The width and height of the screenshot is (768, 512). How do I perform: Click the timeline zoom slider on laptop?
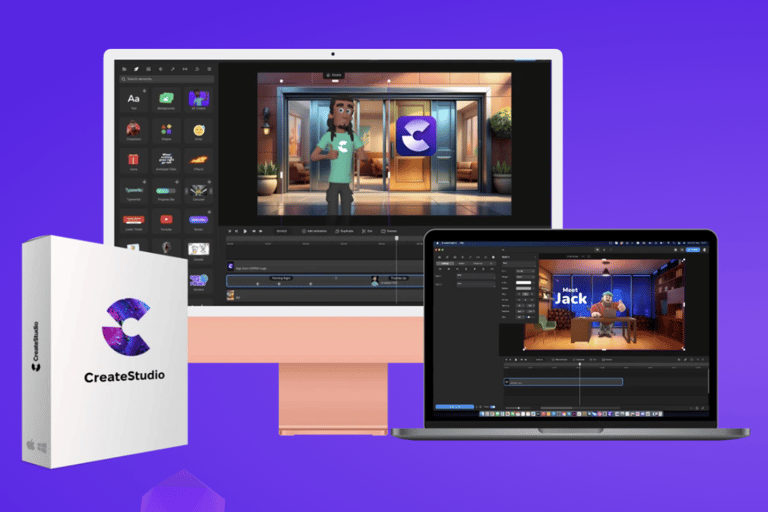(x=519, y=408)
